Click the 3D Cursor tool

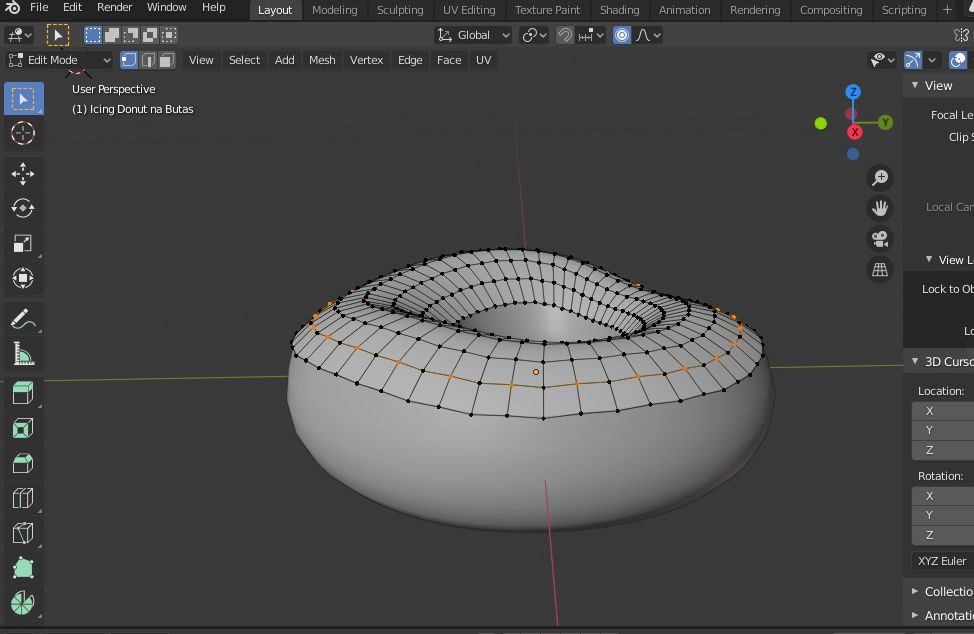pyautogui.click(x=22, y=133)
